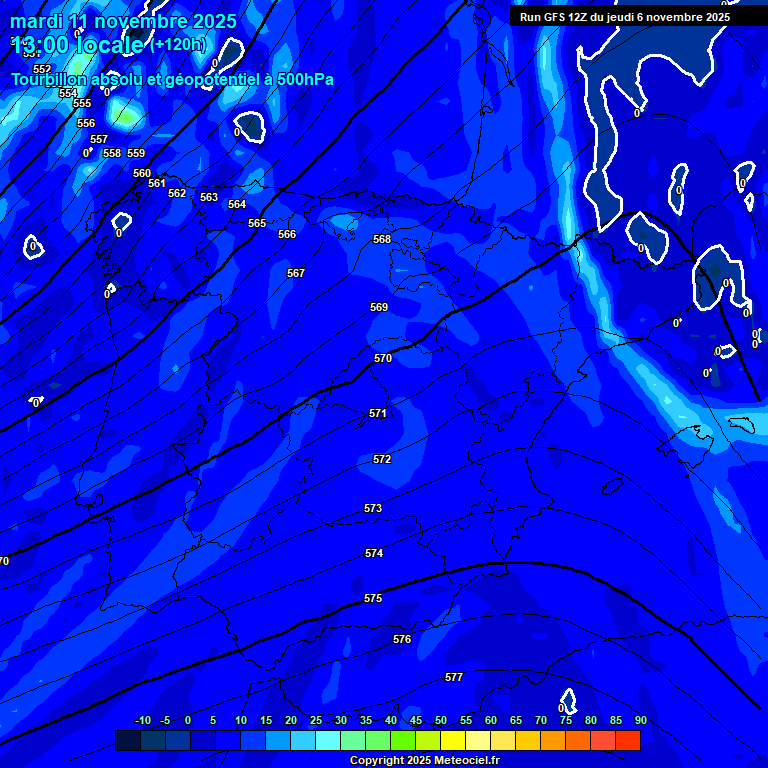Click the red legend swatch at value 90
This screenshot has width=768, height=768.
click(628, 740)
